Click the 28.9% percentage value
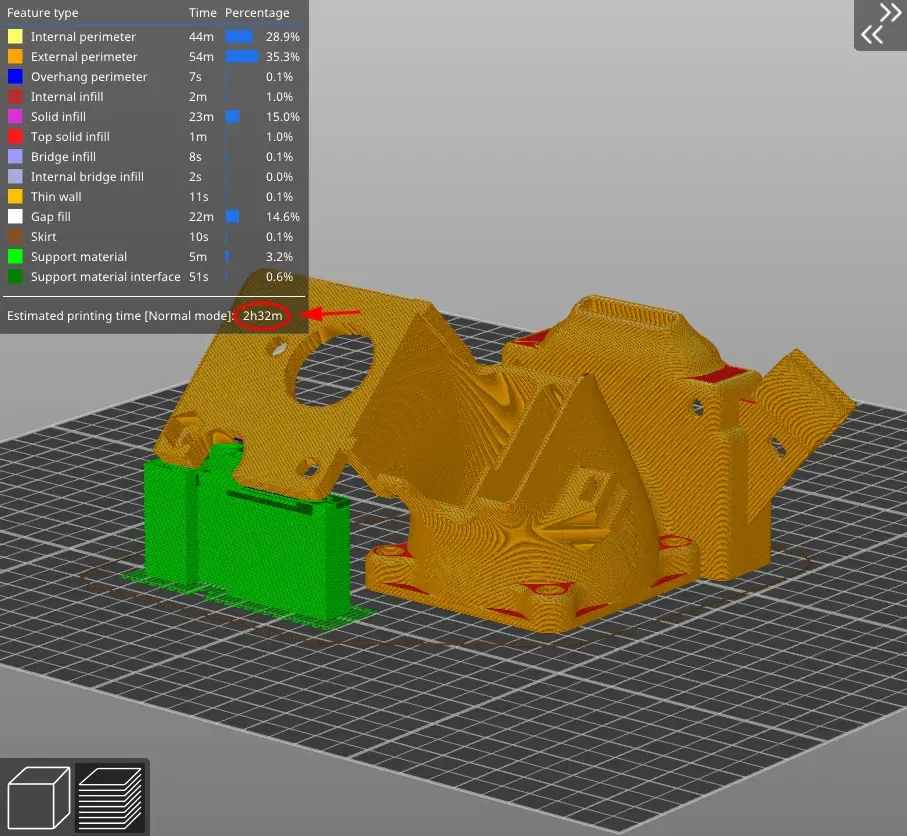This screenshot has height=836, width=907. click(x=283, y=36)
